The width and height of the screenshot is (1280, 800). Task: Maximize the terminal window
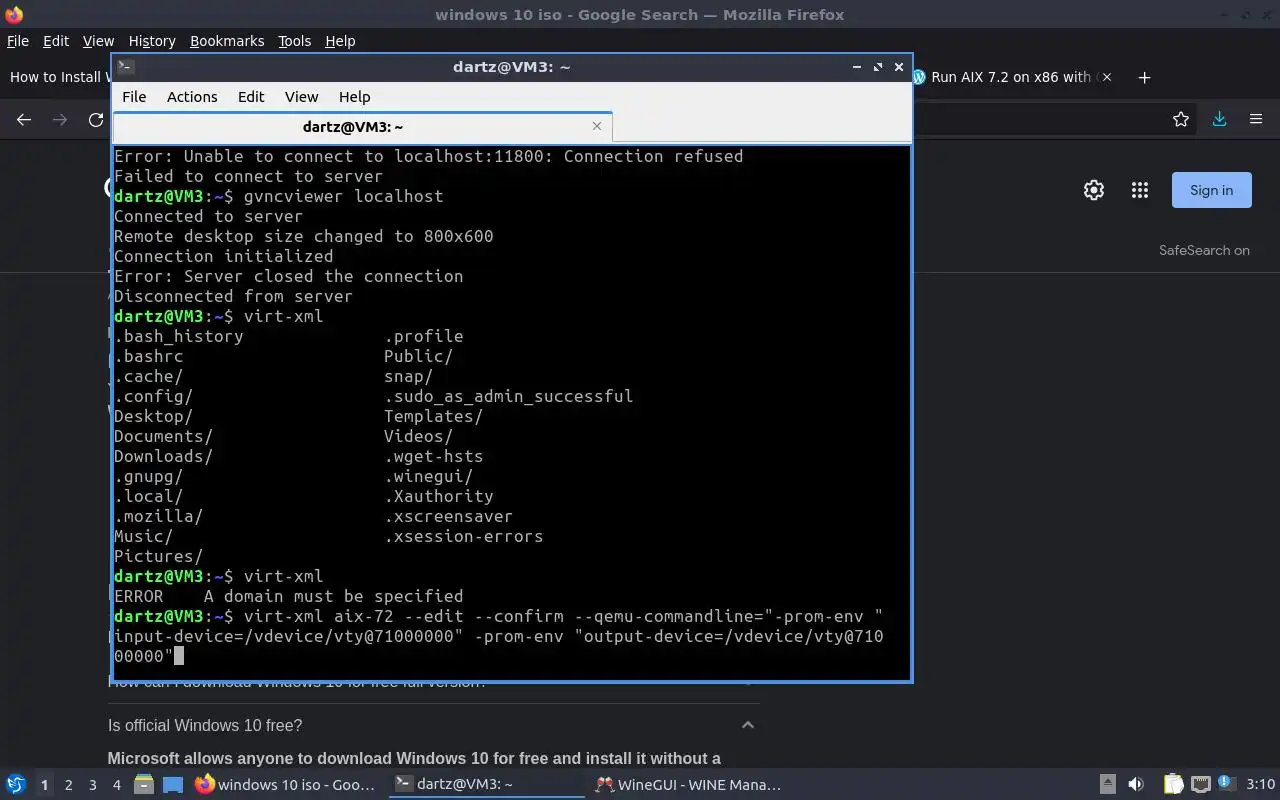point(878,67)
